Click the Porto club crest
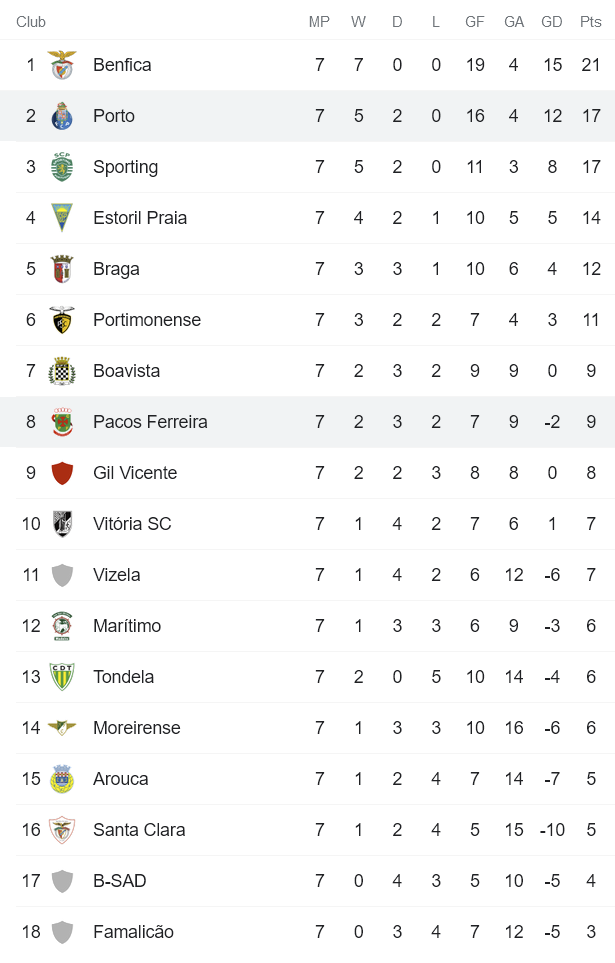This screenshot has height=963, width=615. point(62,116)
